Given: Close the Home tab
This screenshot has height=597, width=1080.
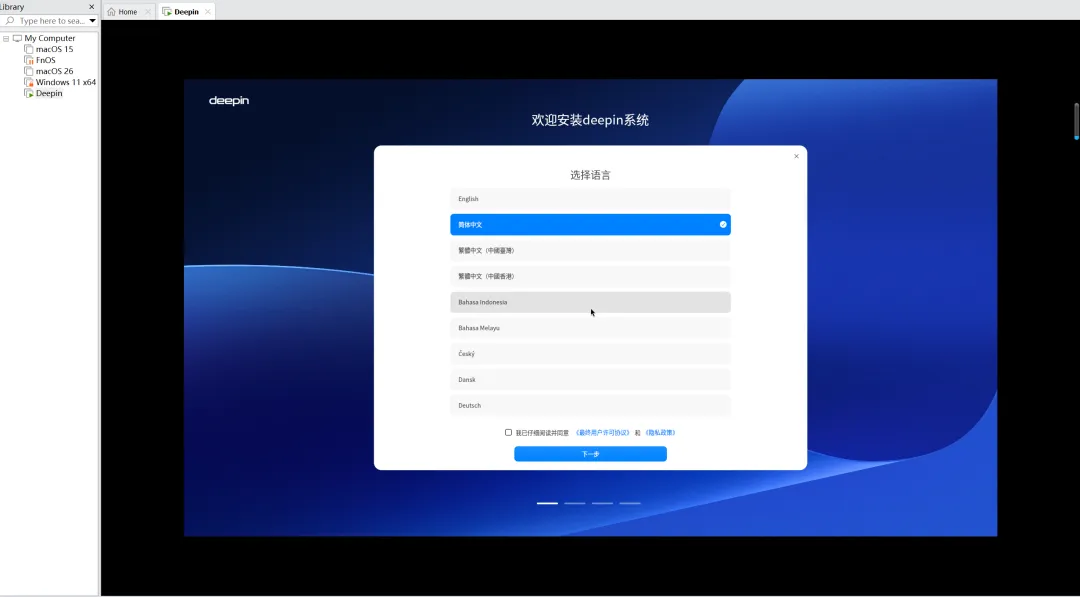Looking at the screenshot, I should coord(147,12).
